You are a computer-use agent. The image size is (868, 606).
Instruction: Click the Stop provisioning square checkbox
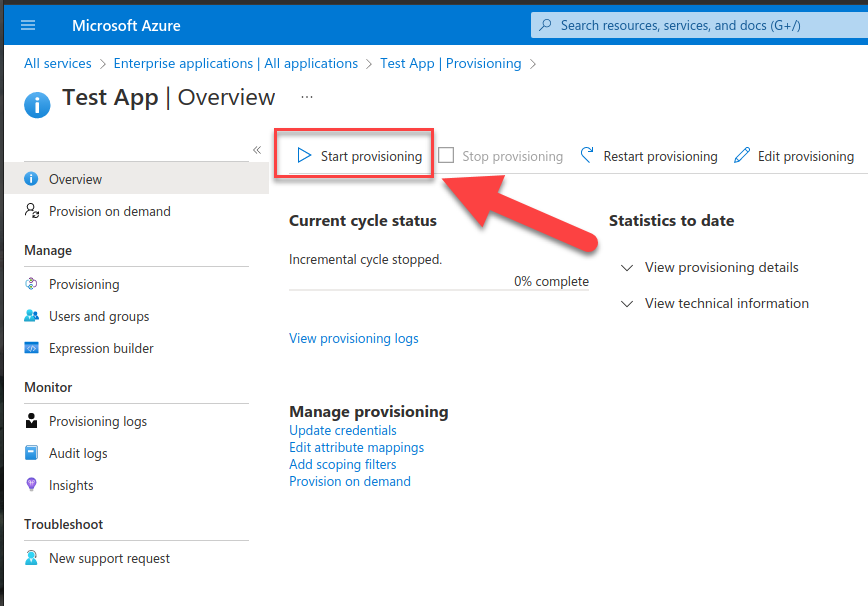pos(446,156)
